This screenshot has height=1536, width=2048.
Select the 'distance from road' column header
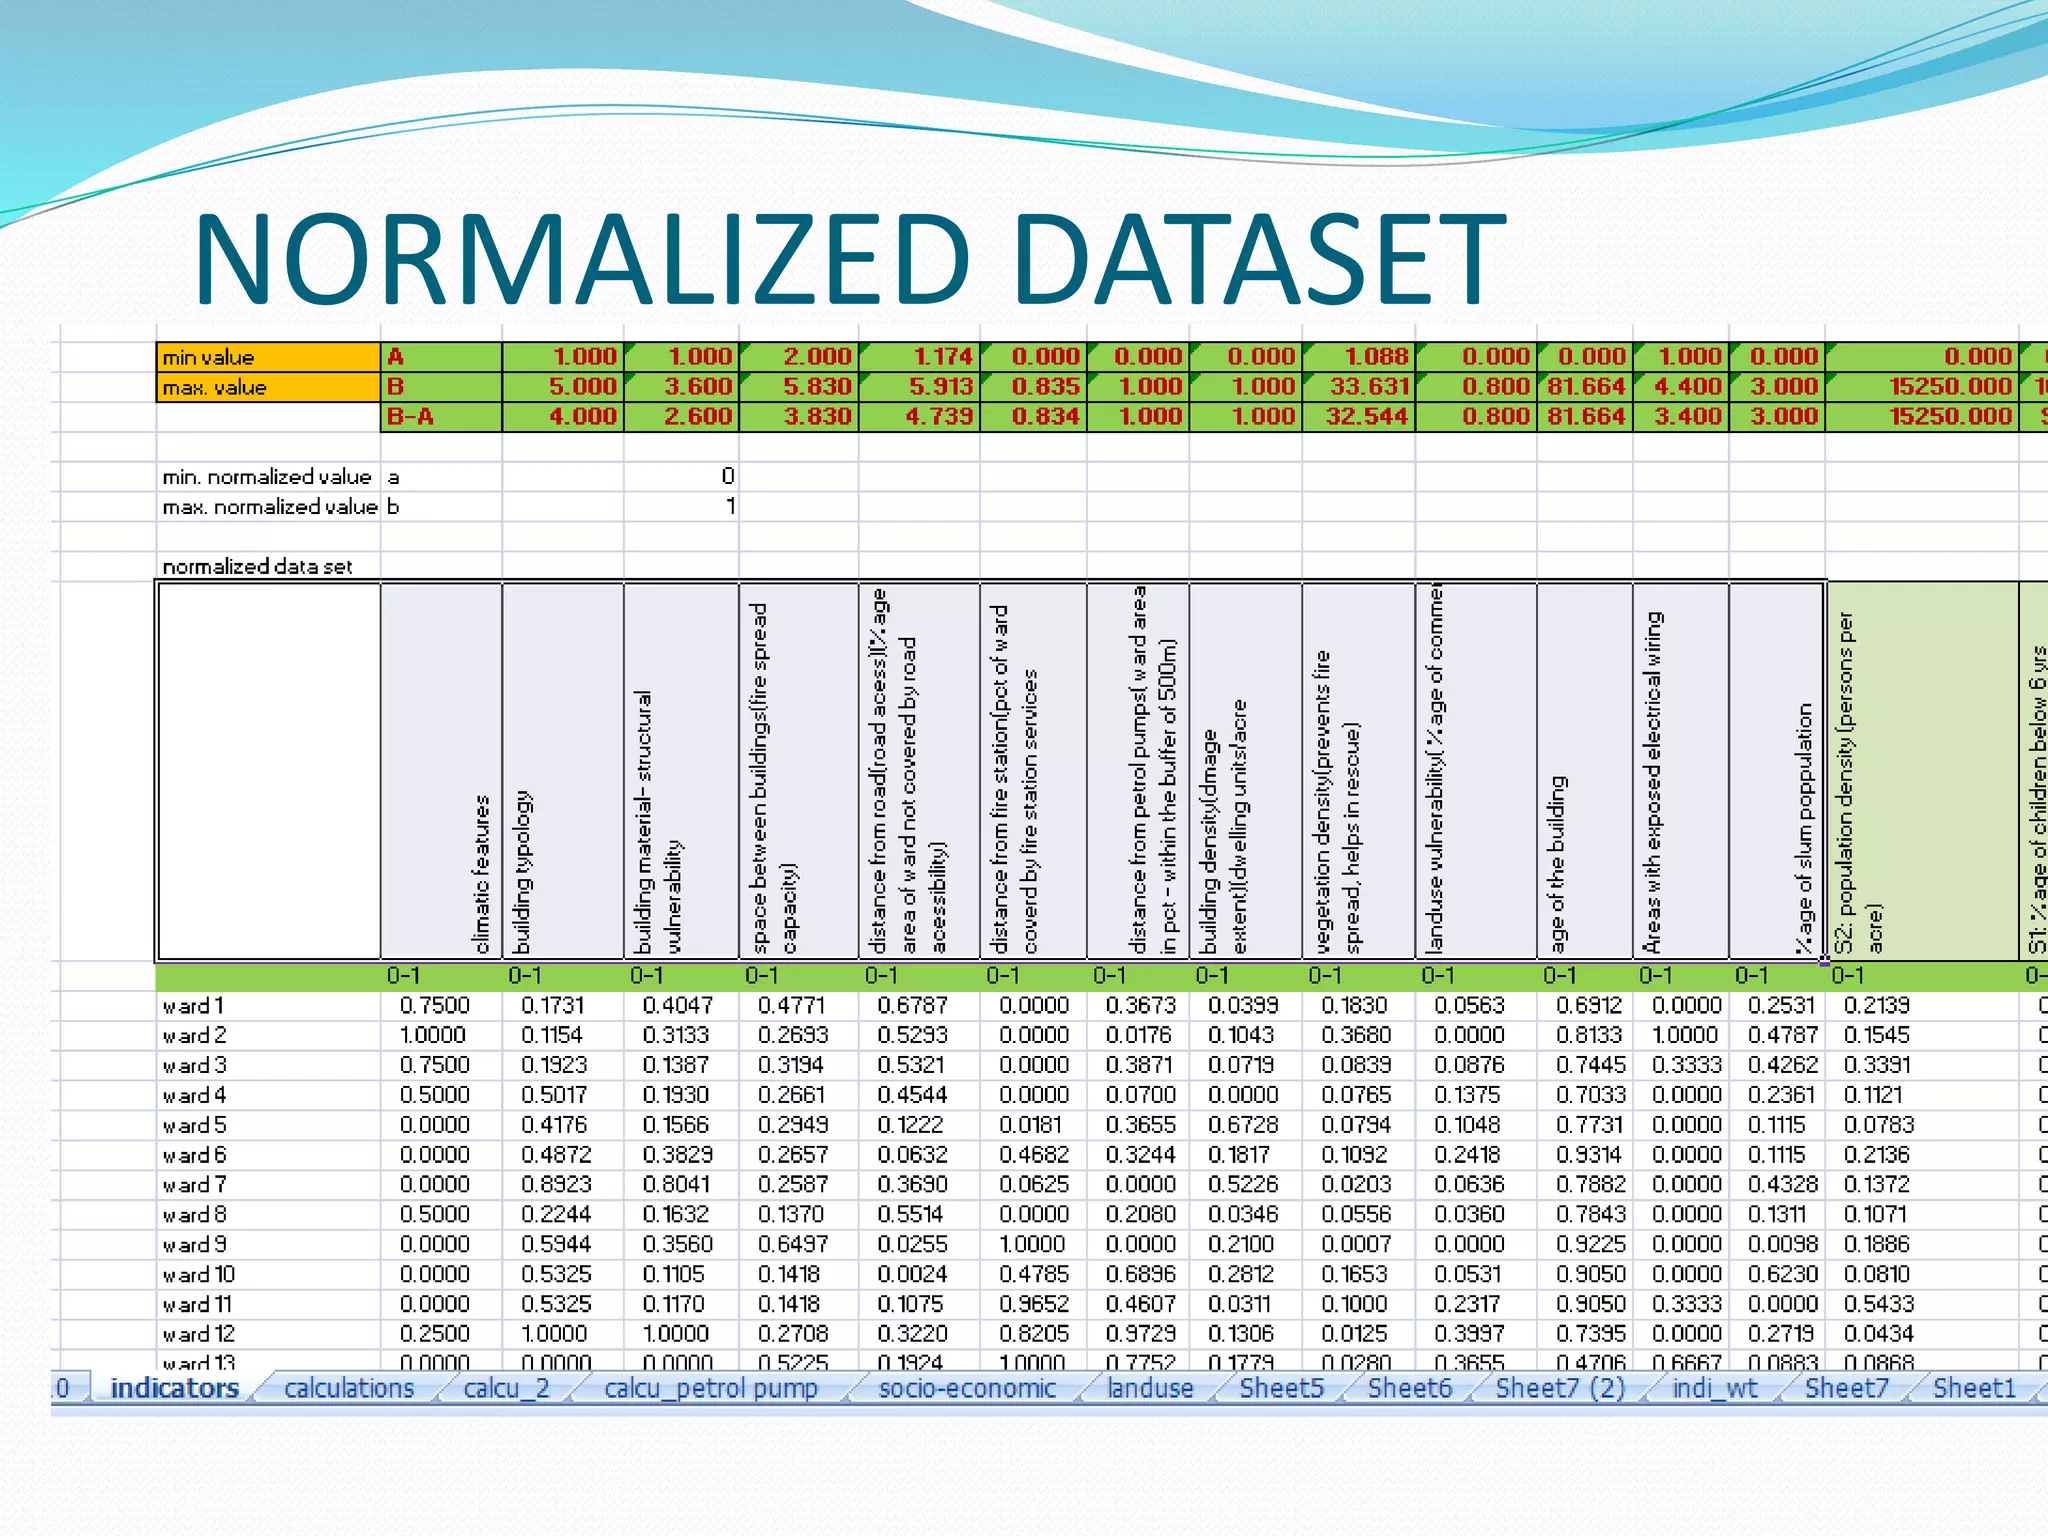point(919,771)
